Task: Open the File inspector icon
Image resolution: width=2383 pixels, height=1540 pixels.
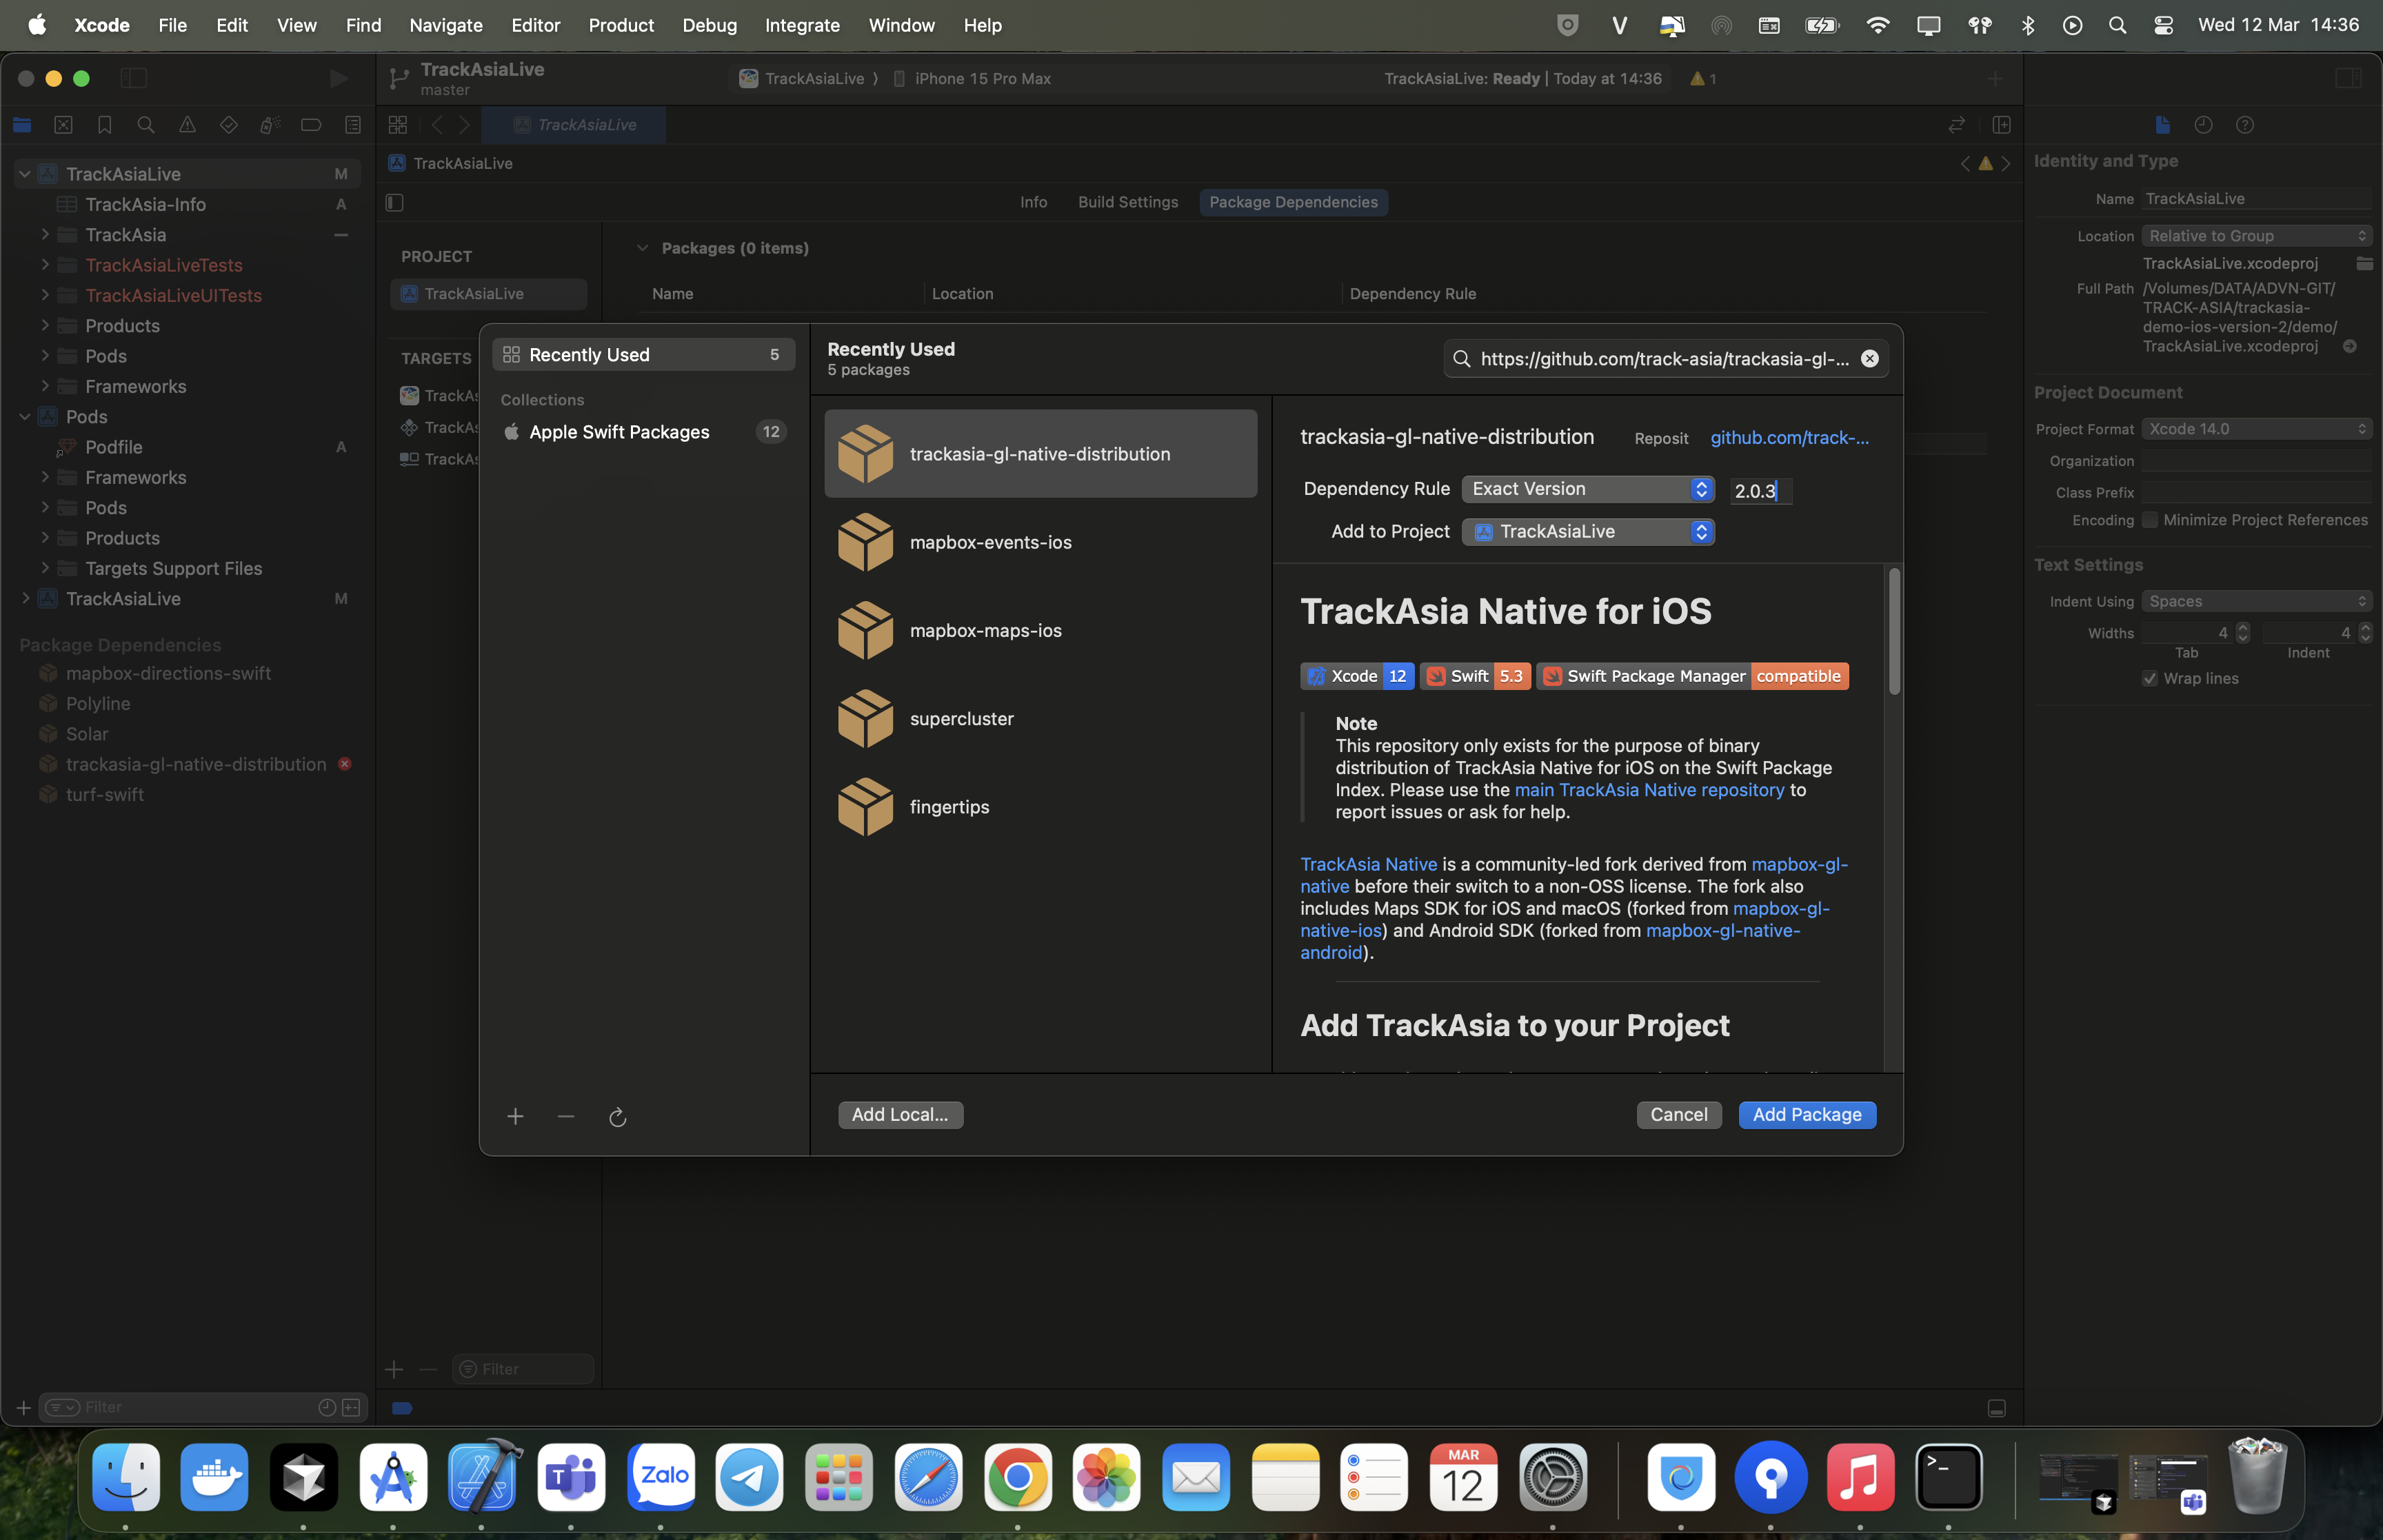Action: (x=2162, y=125)
